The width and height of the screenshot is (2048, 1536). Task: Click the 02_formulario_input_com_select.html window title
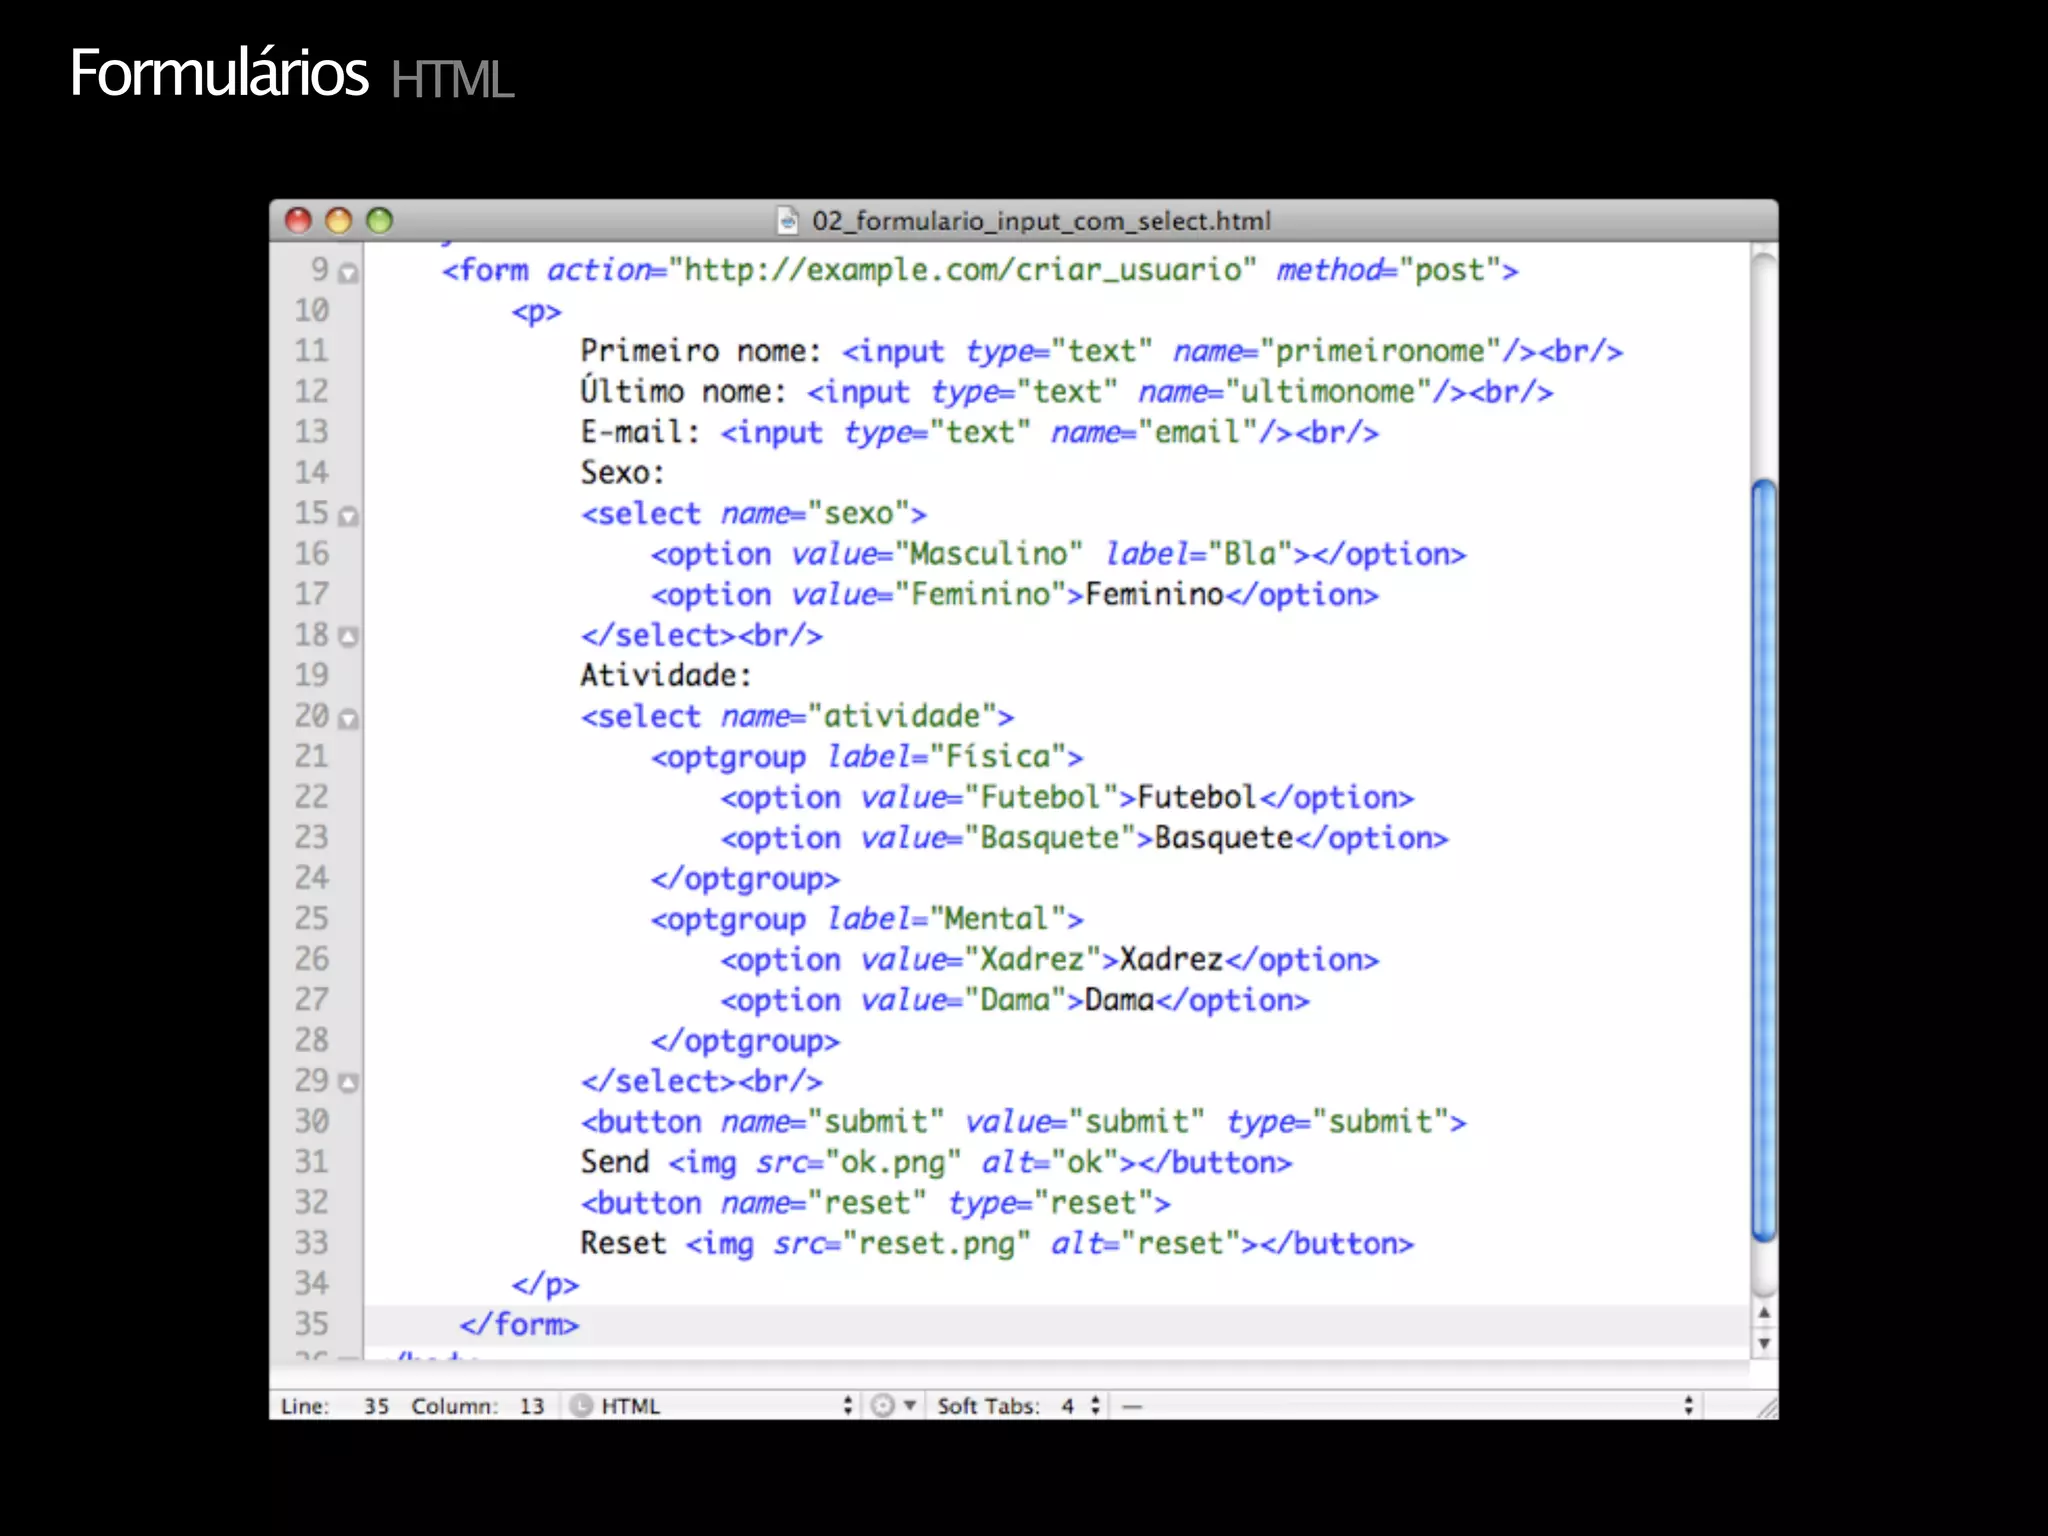tap(1040, 220)
